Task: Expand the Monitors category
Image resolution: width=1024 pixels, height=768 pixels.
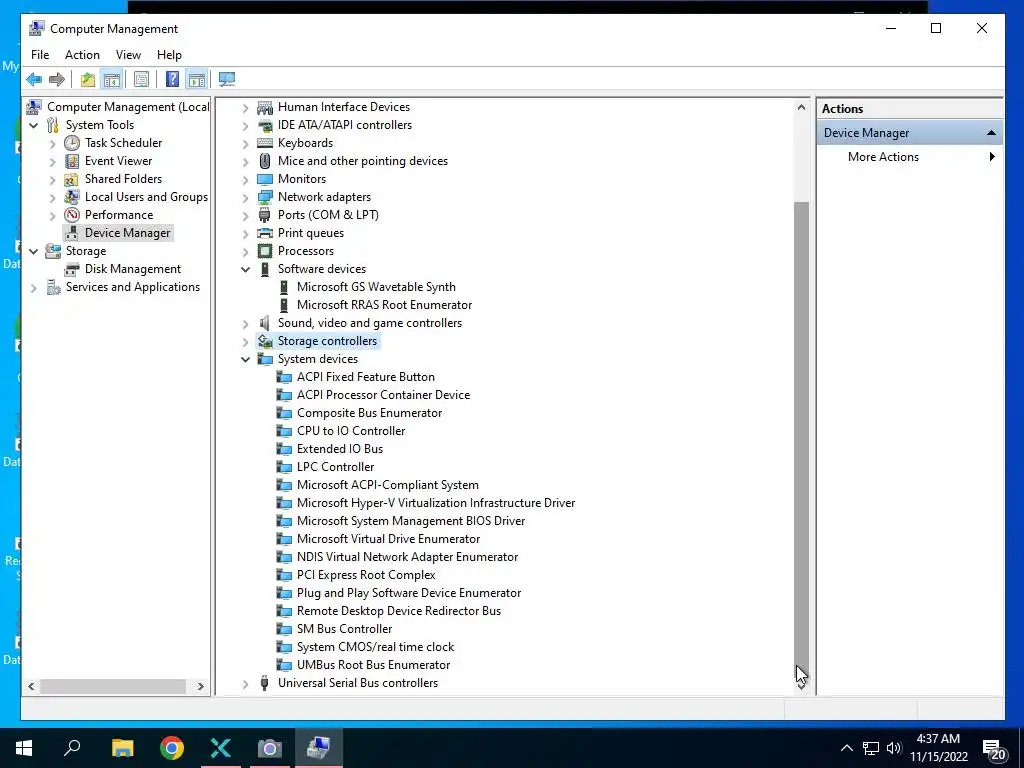Action: (x=246, y=180)
